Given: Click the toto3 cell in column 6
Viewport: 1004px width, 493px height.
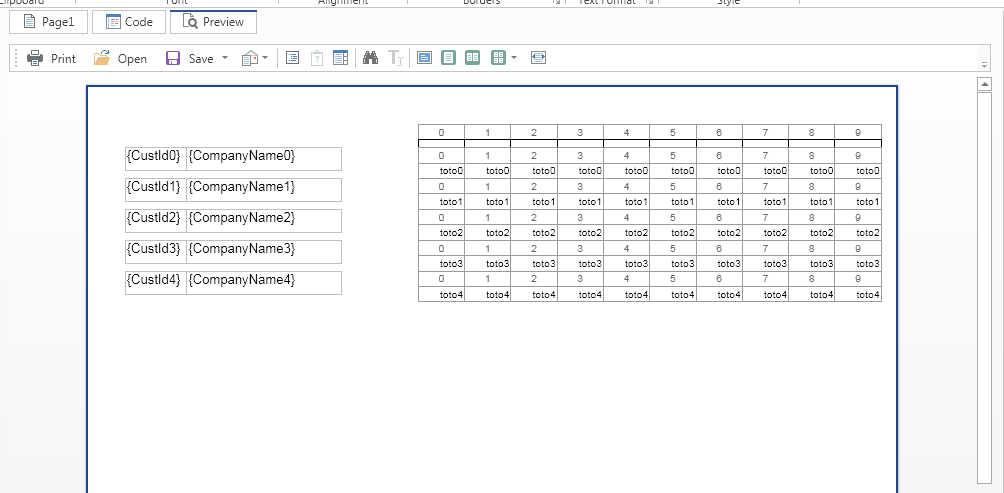Looking at the screenshot, I should pyautogui.click(x=720, y=264).
